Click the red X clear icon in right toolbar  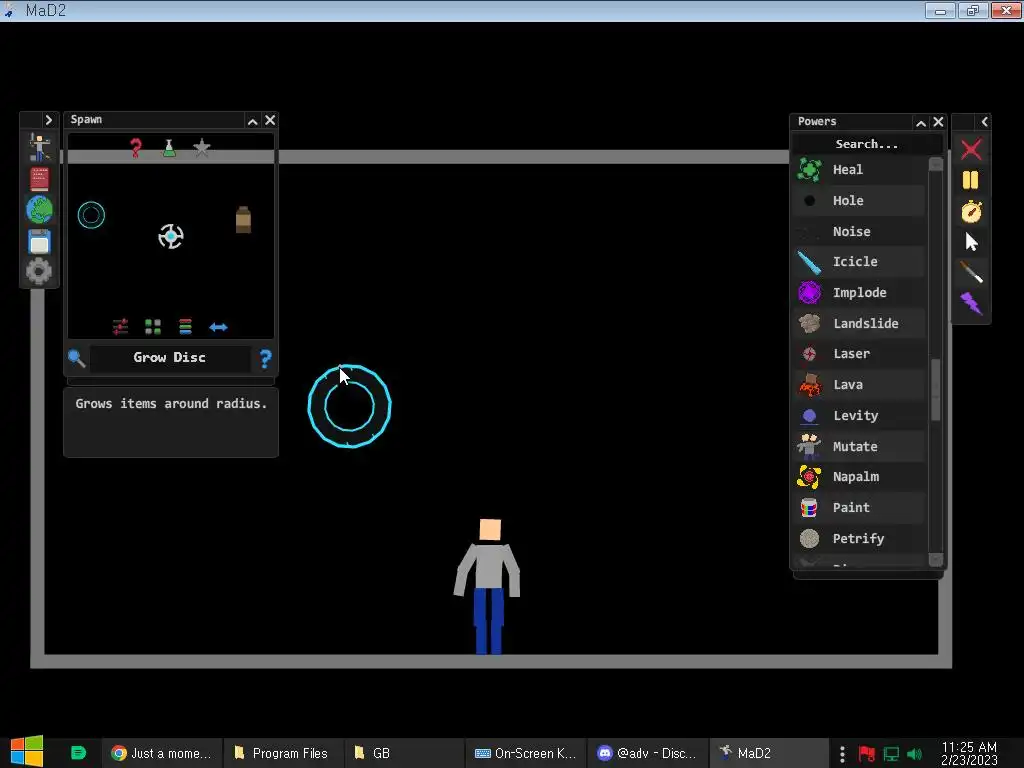pyautogui.click(x=971, y=150)
